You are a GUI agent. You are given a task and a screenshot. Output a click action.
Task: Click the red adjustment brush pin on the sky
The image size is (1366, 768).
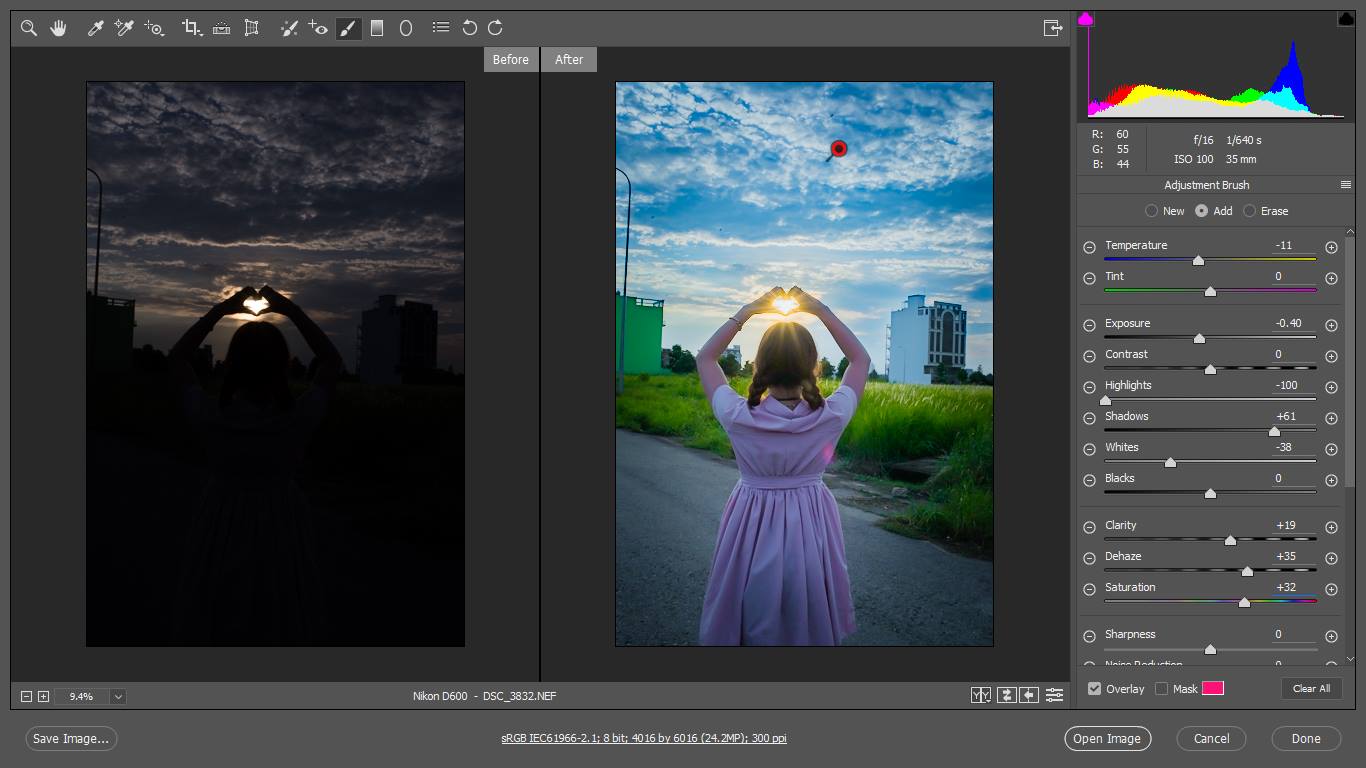[839, 149]
